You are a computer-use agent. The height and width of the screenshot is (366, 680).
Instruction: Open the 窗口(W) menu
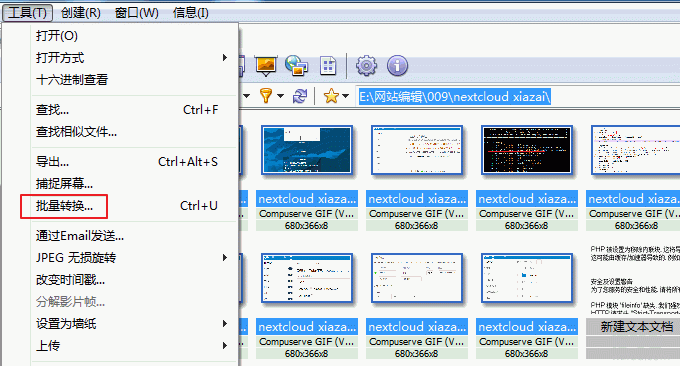point(137,13)
